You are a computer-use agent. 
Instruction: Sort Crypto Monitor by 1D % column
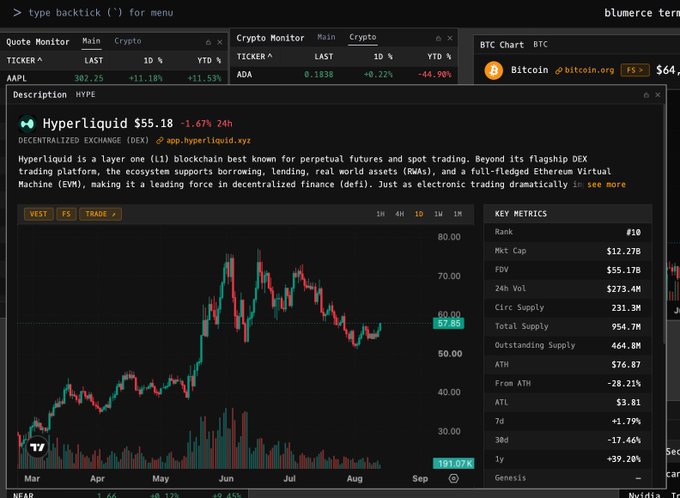[x=383, y=56]
